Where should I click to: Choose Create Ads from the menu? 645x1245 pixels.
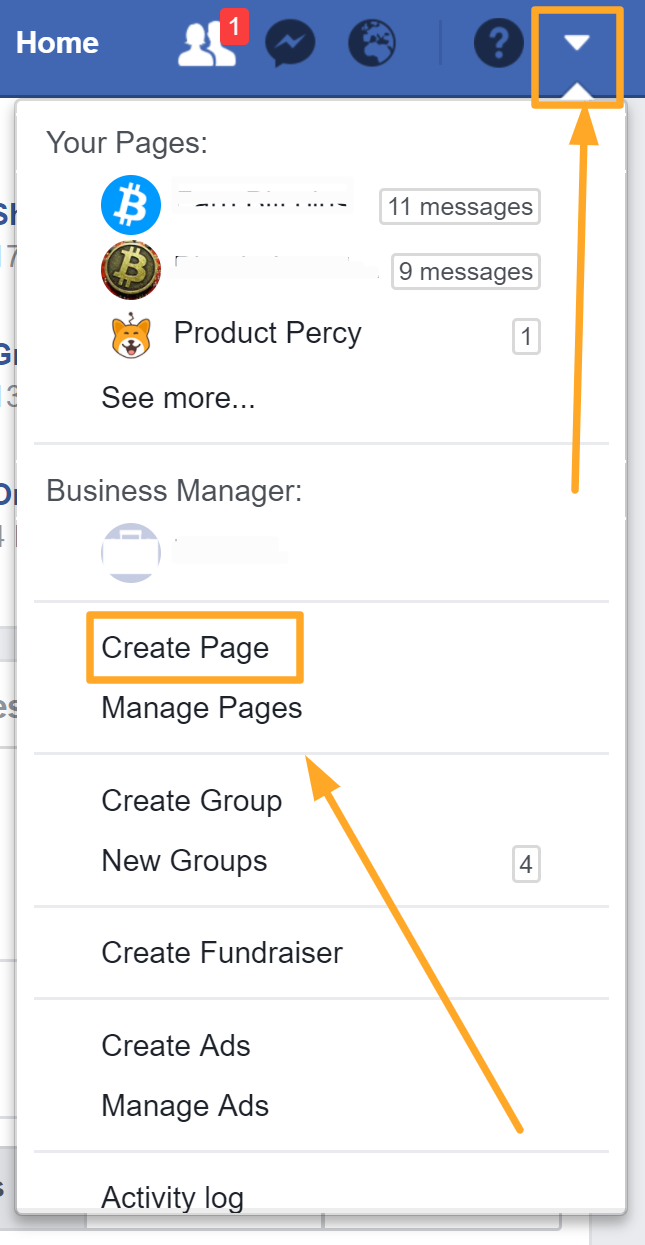tap(176, 1046)
